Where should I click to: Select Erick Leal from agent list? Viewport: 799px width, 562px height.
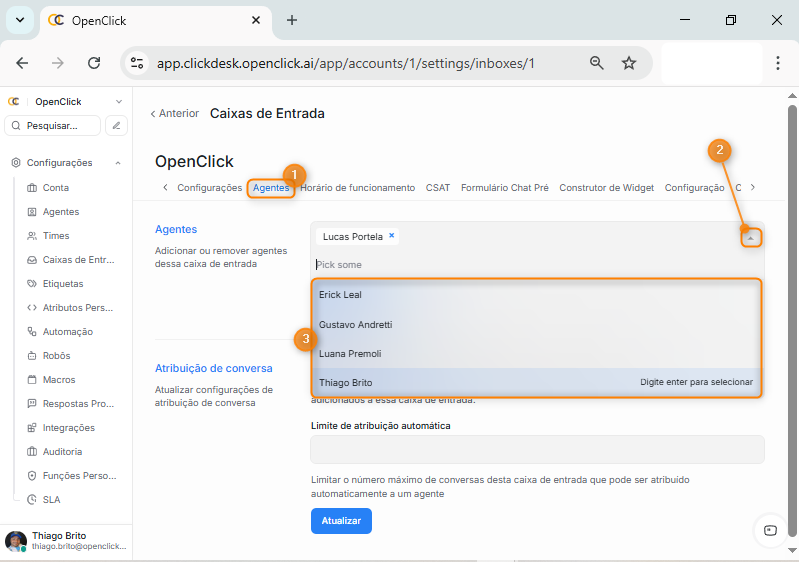(x=340, y=295)
